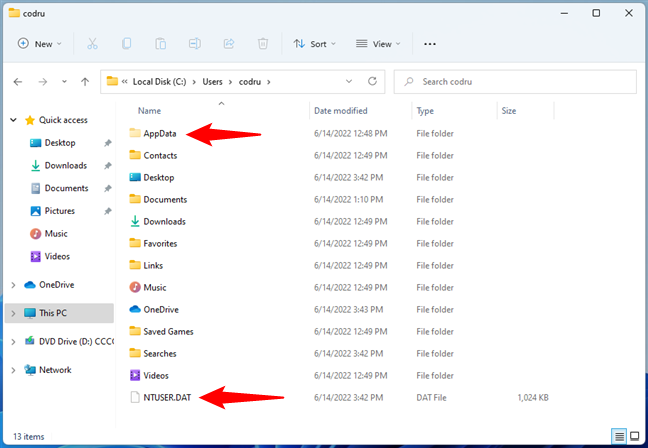Click the Desktop folder icon in file list
This screenshot has width=648, height=448.
135,177
